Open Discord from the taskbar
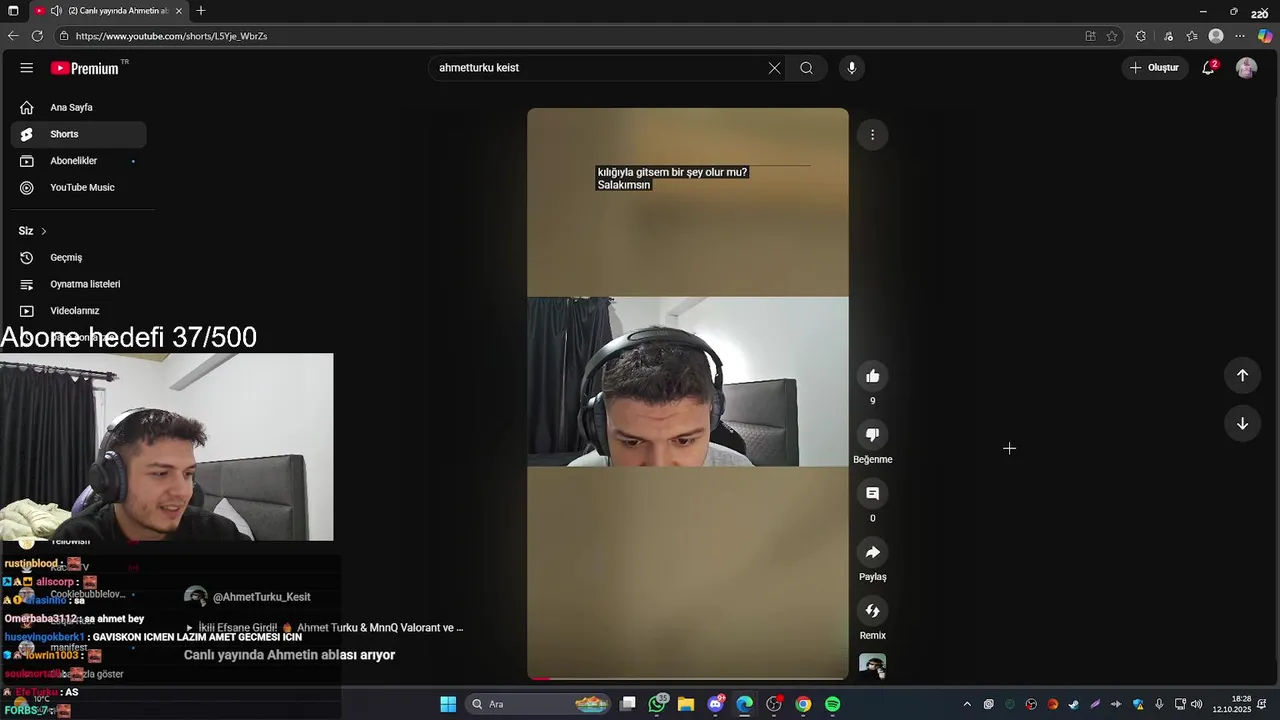The height and width of the screenshot is (720, 1280). pos(716,704)
